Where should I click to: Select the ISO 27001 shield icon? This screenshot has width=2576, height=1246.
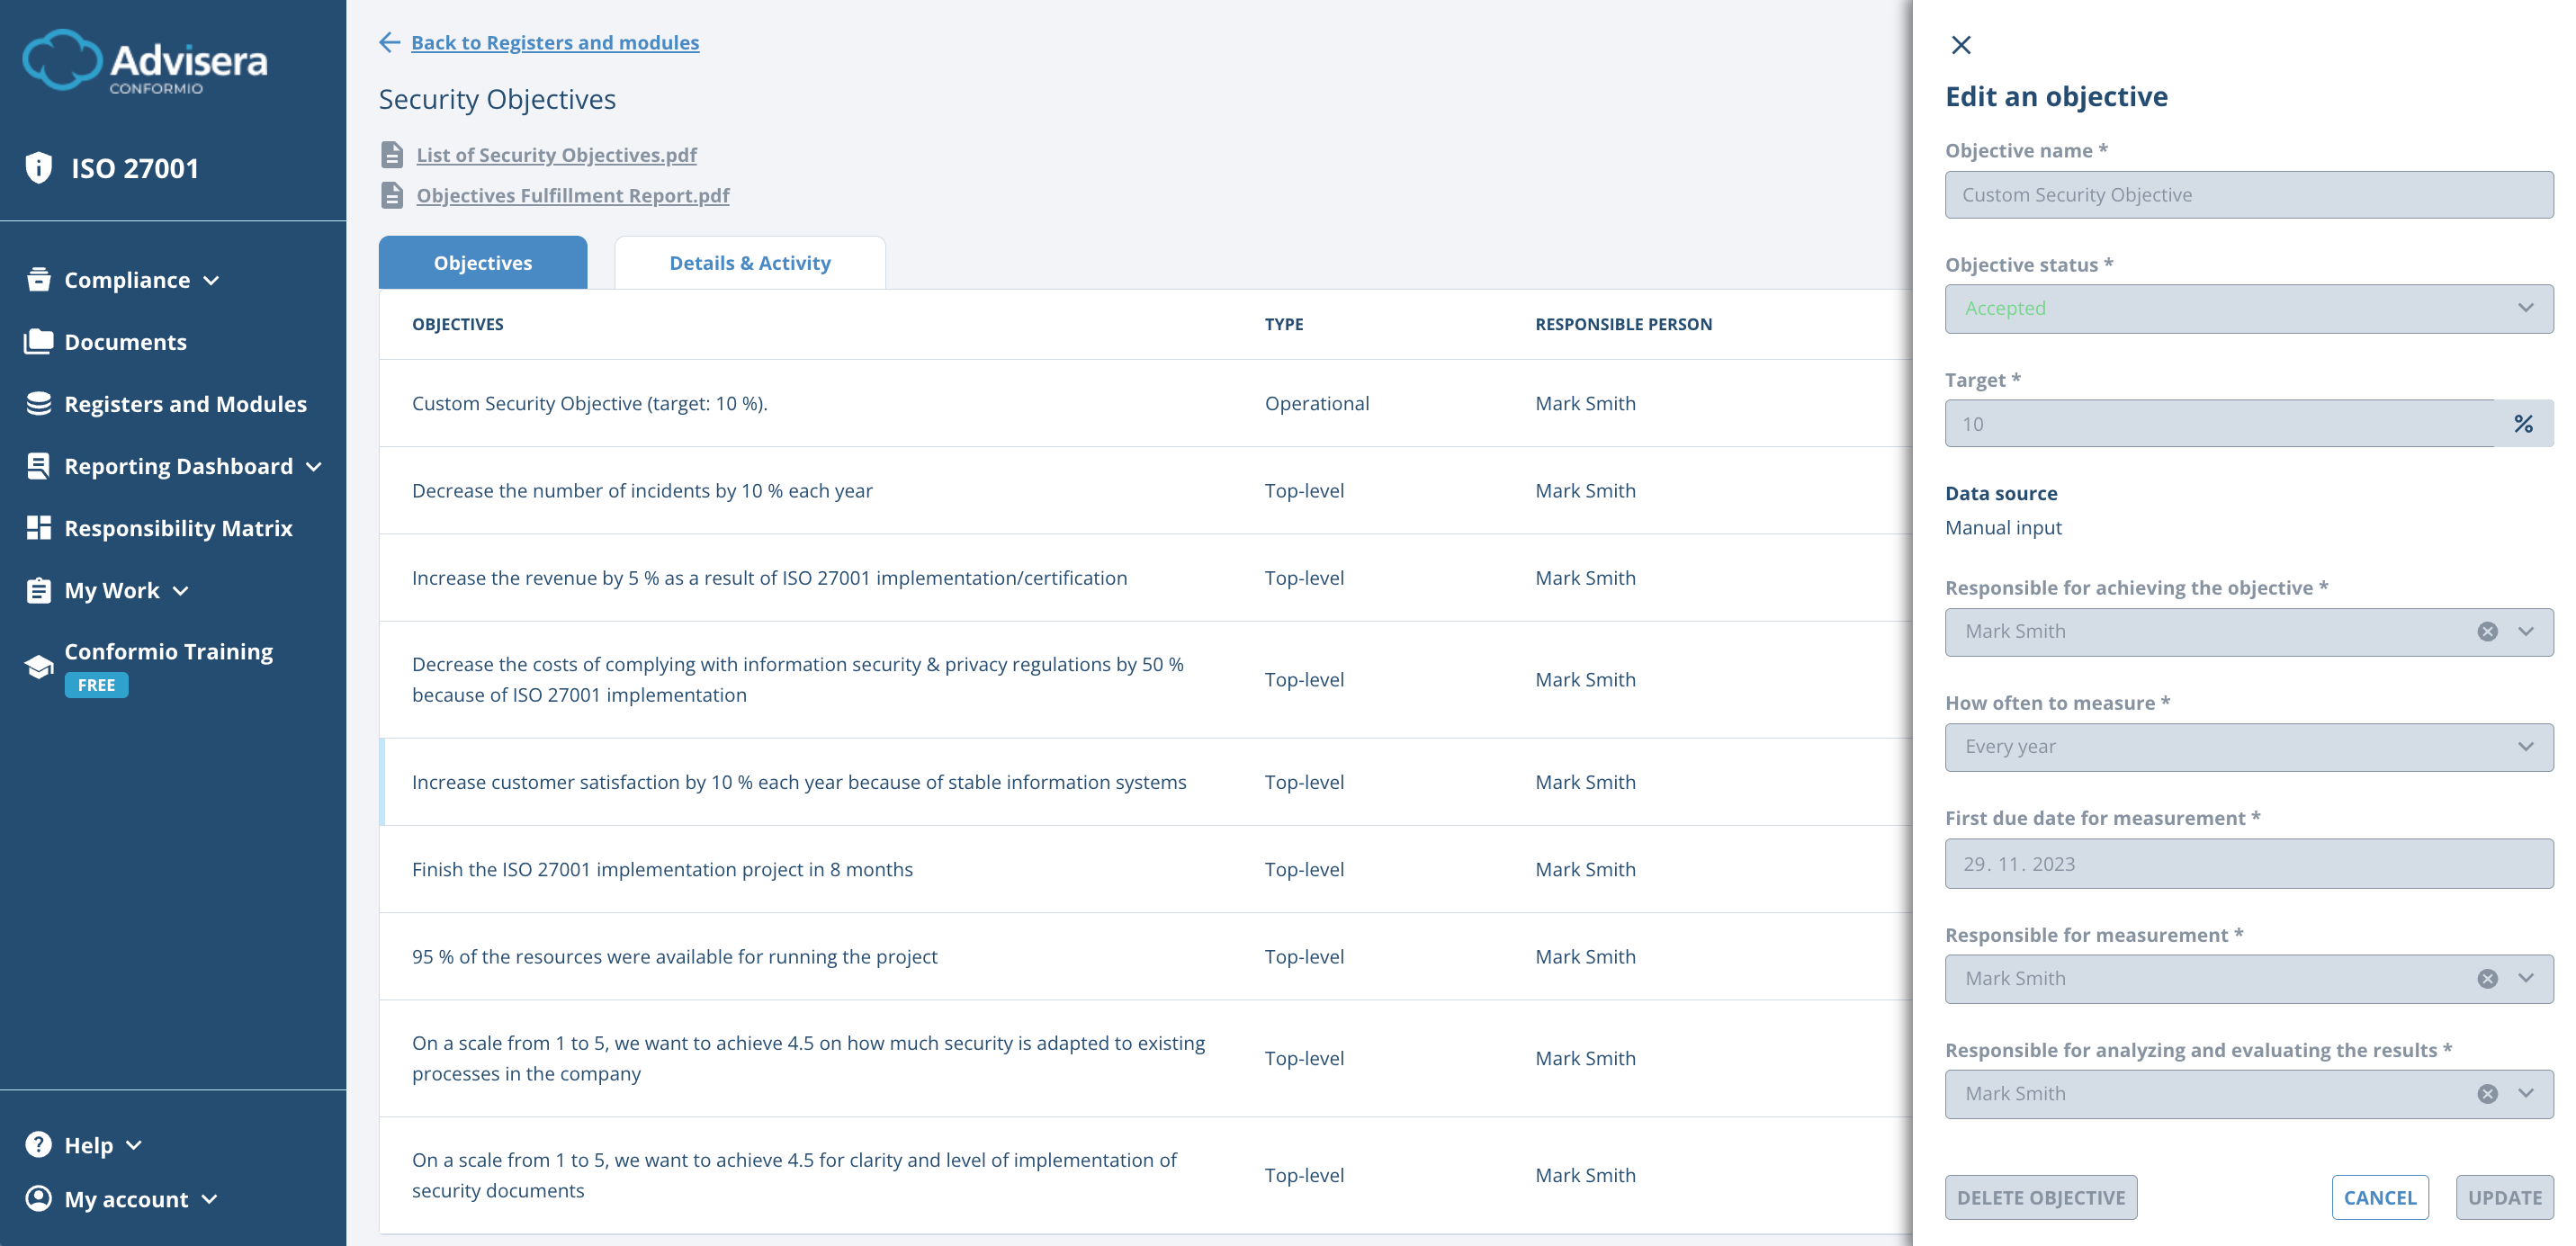(x=38, y=168)
